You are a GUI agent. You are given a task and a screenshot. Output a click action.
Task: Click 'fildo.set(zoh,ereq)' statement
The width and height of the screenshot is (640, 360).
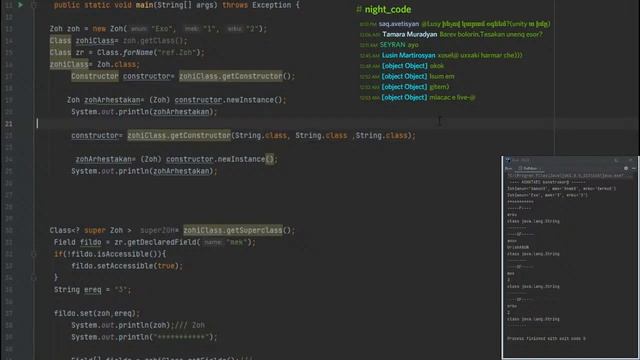pyautogui.click(x=97, y=313)
